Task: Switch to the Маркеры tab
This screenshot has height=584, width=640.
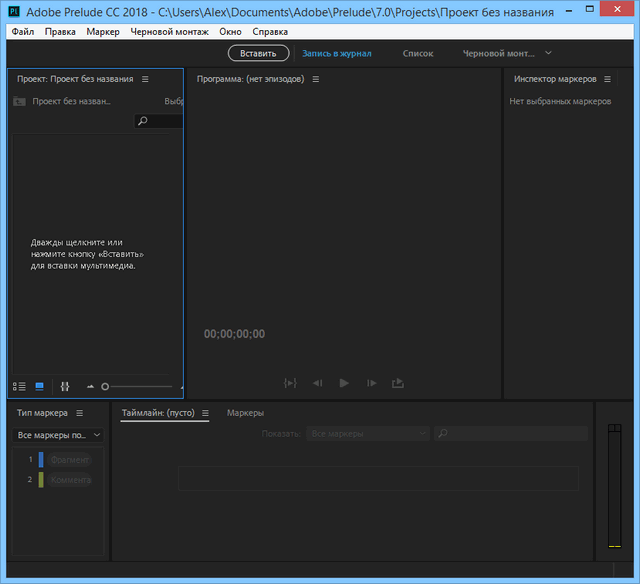Action: point(245,413)
